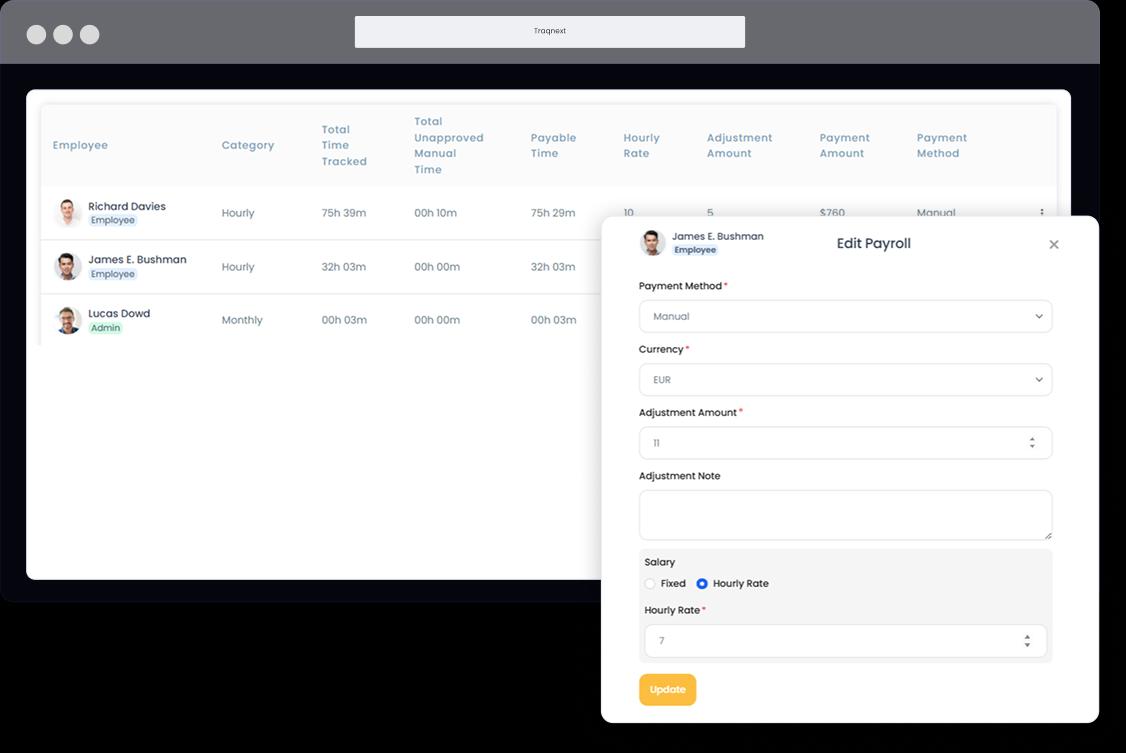Open the Payment Method dropdown
This screenshot has width=1126, height=753.
(845, 316)
